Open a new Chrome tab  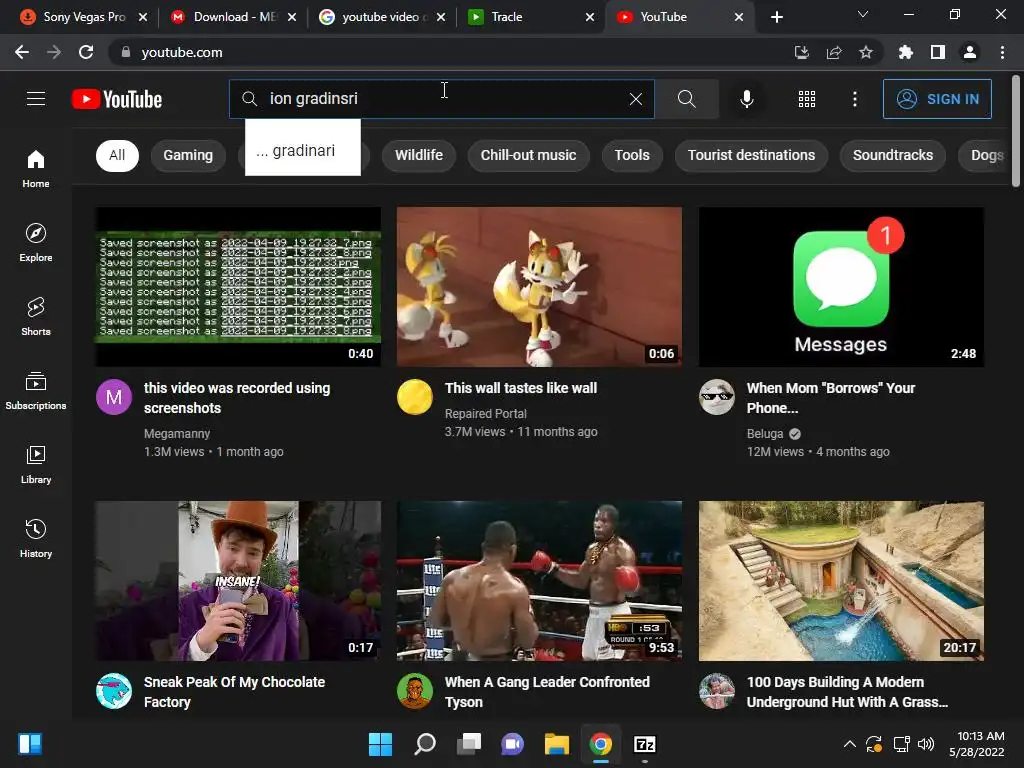coord(776,17)
